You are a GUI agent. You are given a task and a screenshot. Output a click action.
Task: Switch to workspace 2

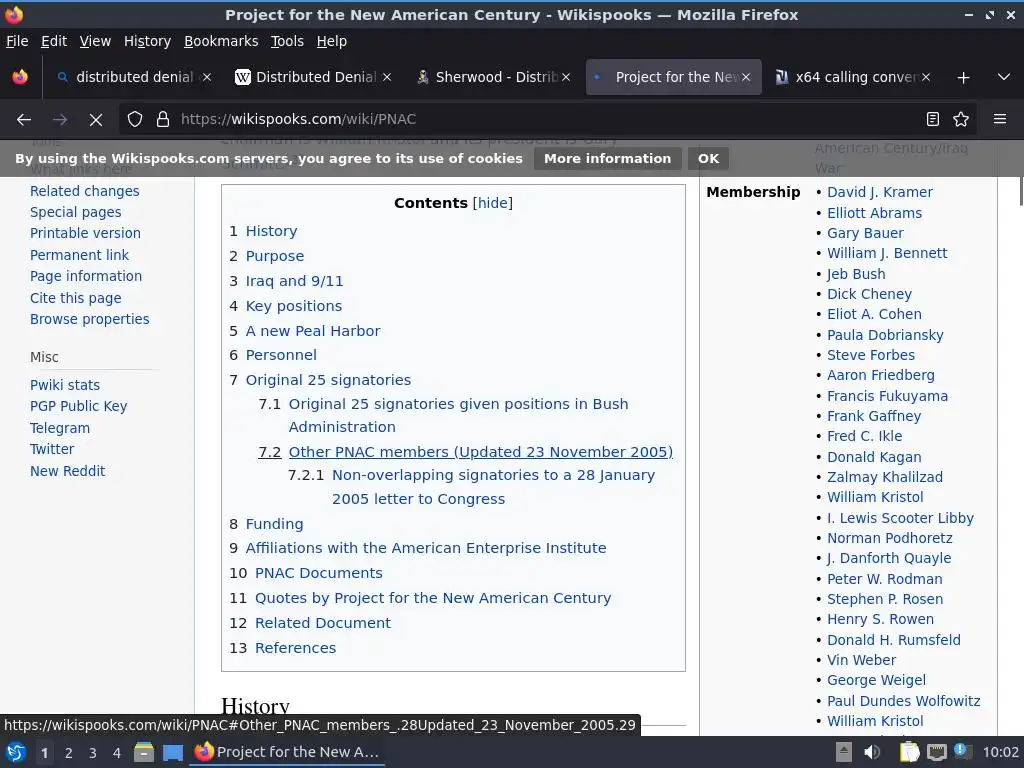tap(69, 753)
